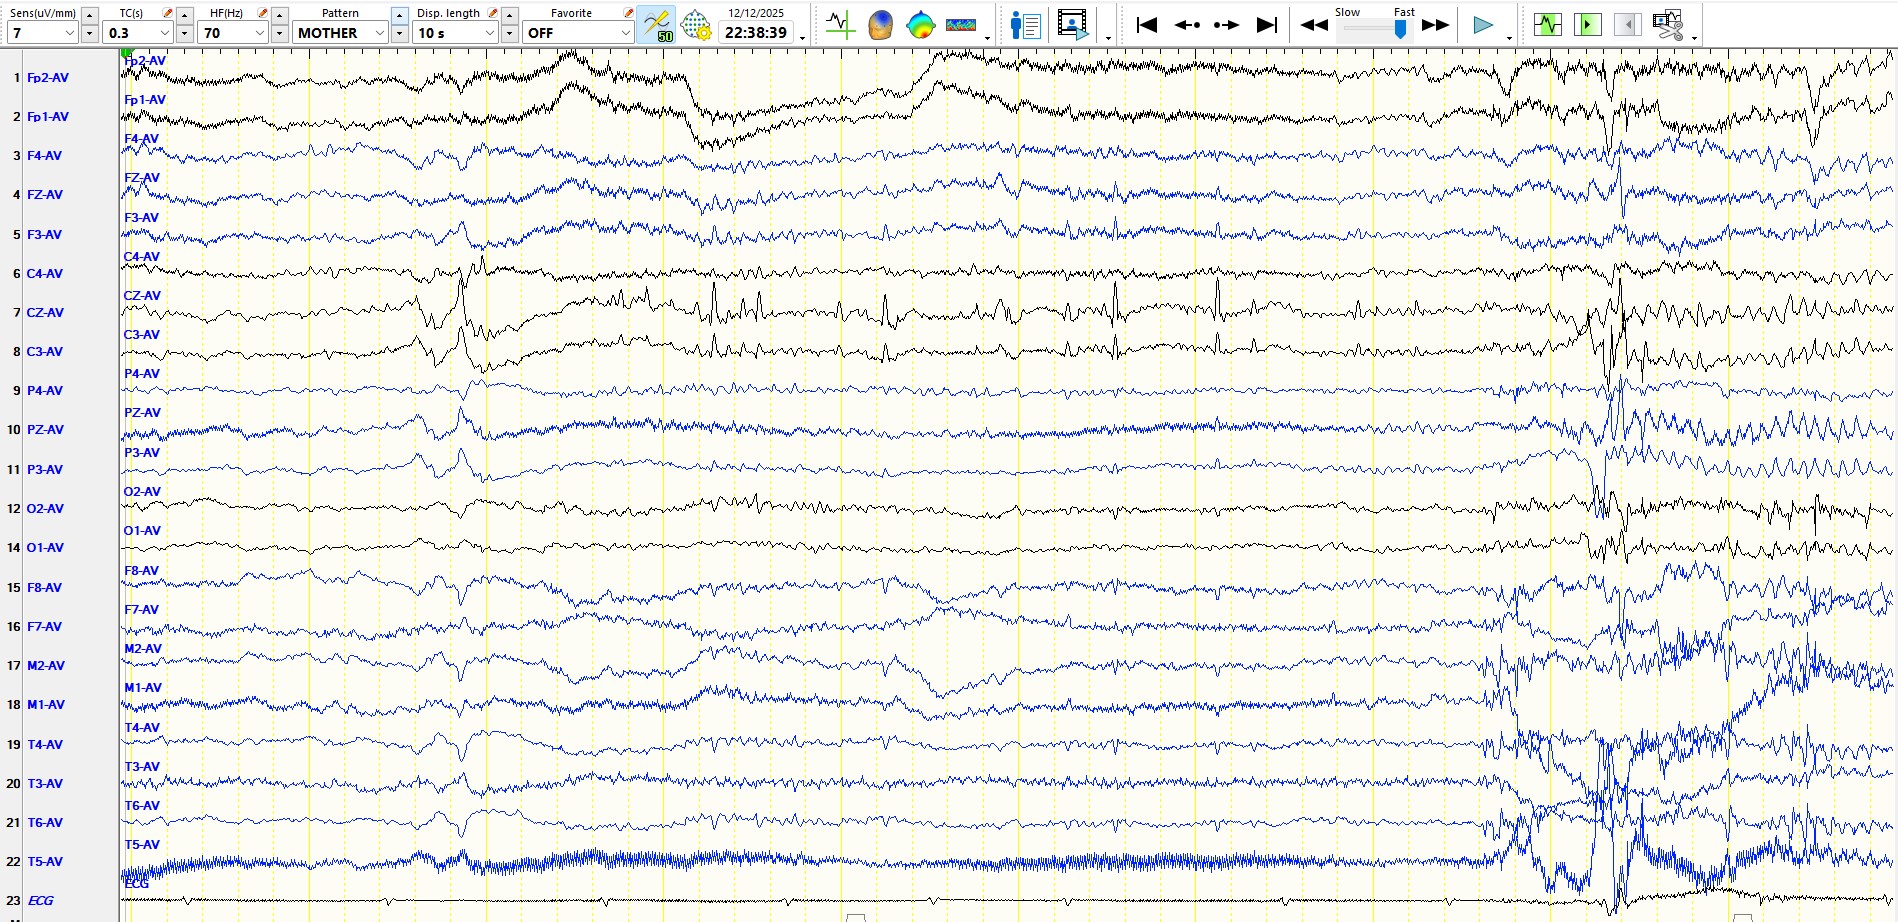Expand the overflow arrow beside the time field
The width and height of the screenshot is (1898, 922).
click(803, 37)
